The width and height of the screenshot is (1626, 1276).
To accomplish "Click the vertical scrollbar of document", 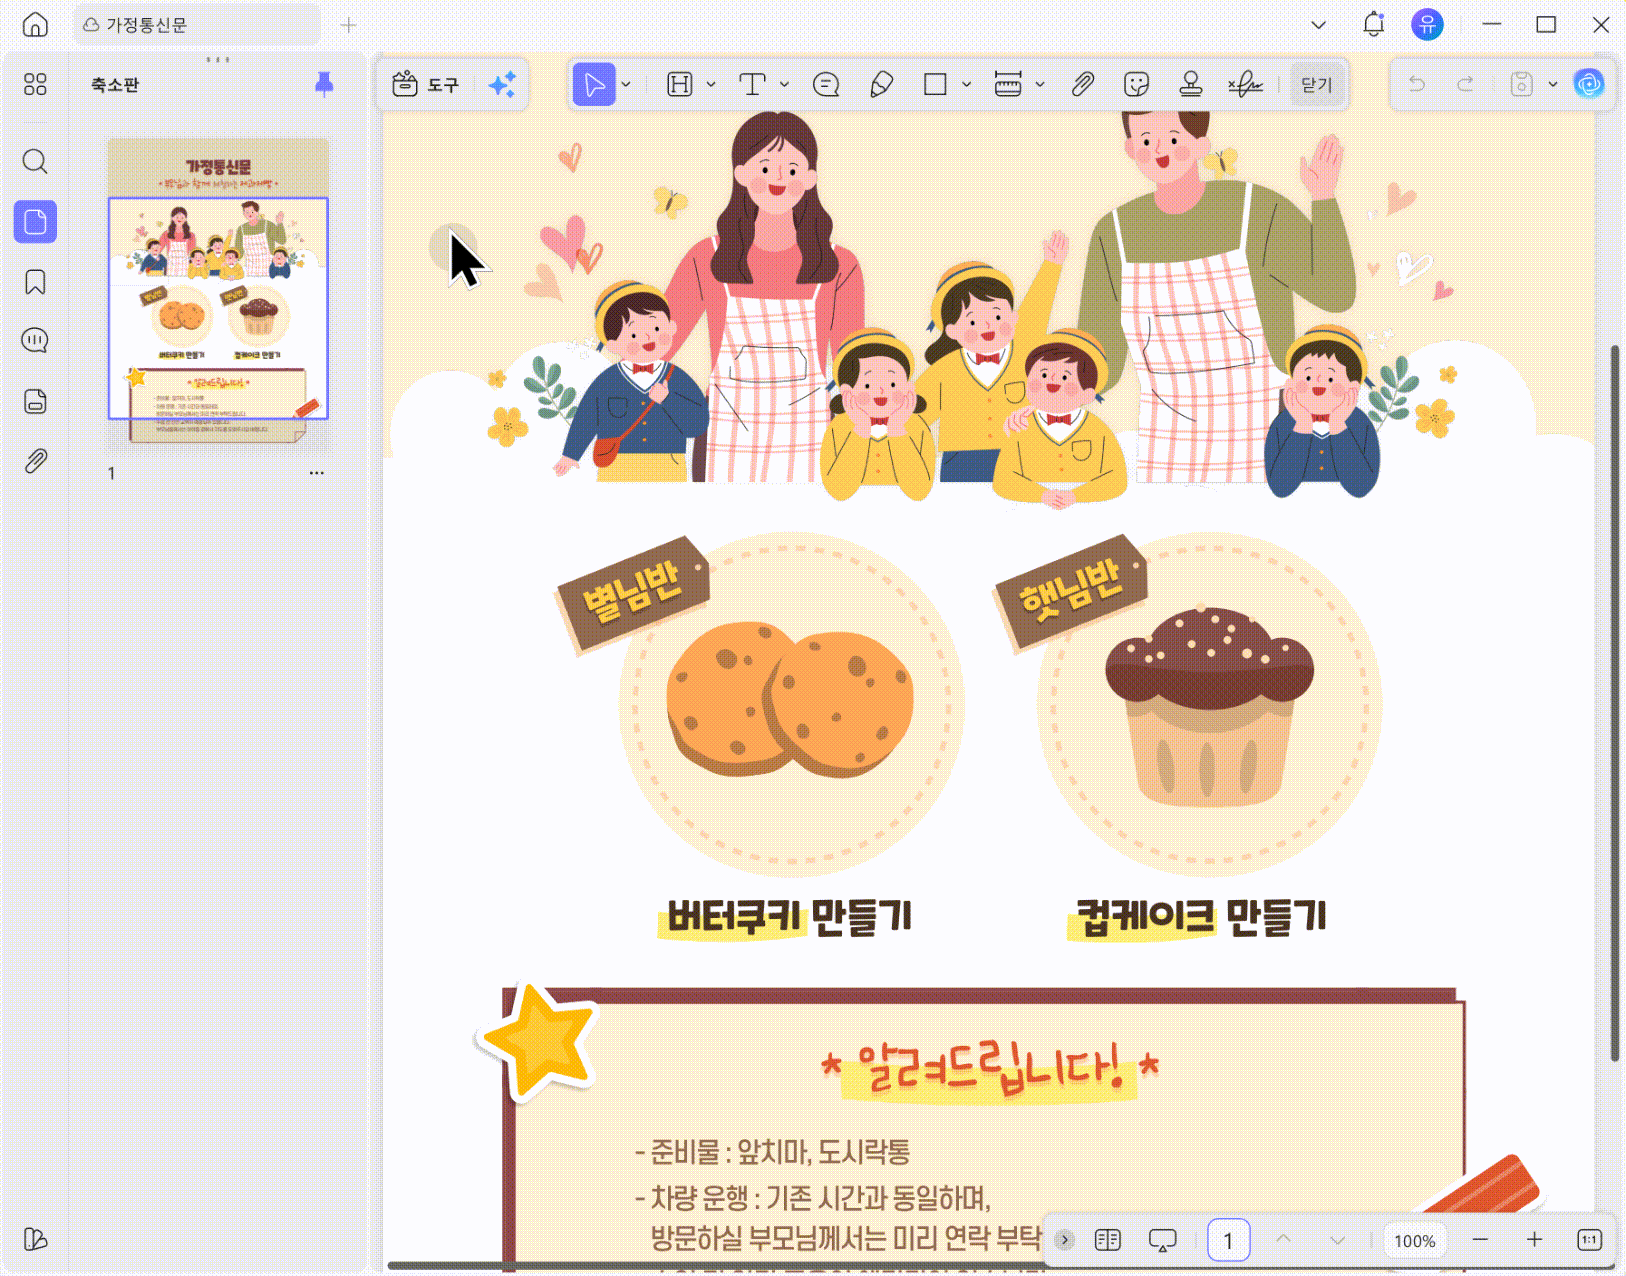I will point(1614,704).
